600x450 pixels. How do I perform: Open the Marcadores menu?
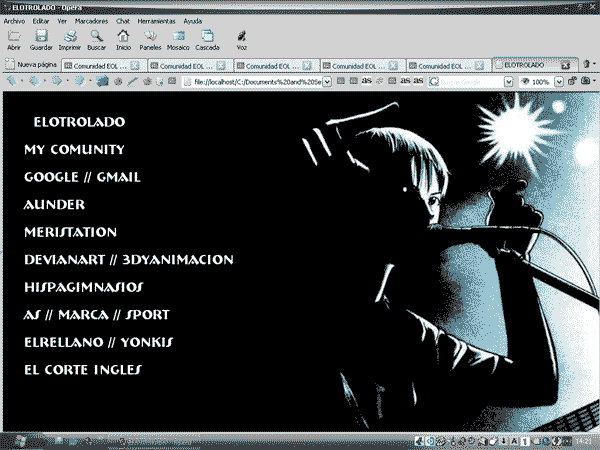91,21
